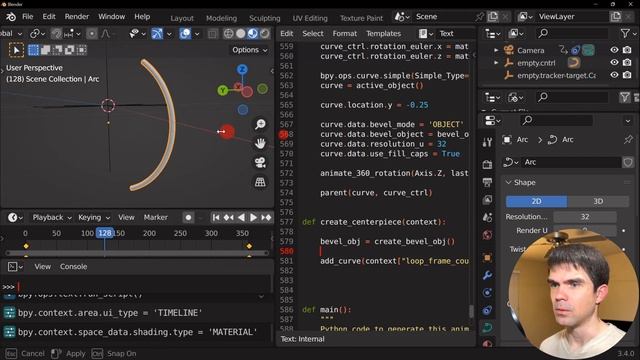The image size is (640, 360).
Task: Open text editor Format menu
Action: pos(344,33)
